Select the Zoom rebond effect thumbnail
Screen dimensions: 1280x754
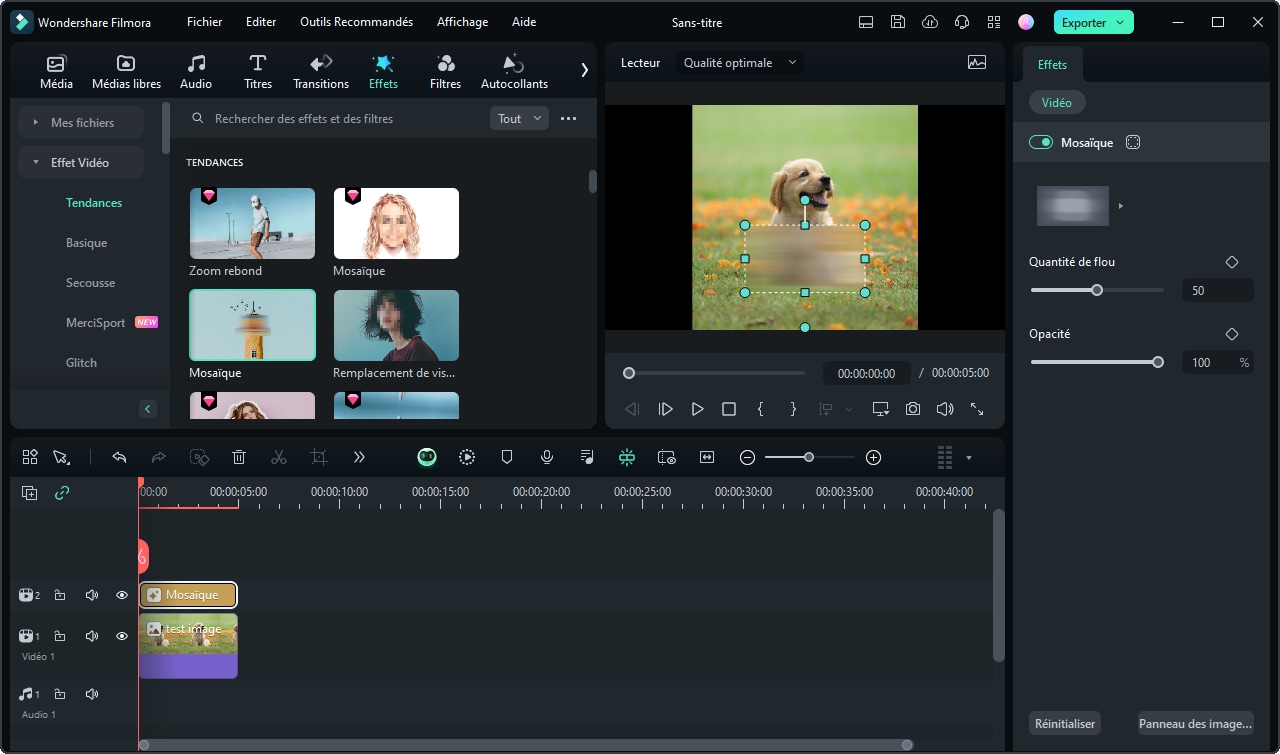pyautogui.click(x=252, y=224)
